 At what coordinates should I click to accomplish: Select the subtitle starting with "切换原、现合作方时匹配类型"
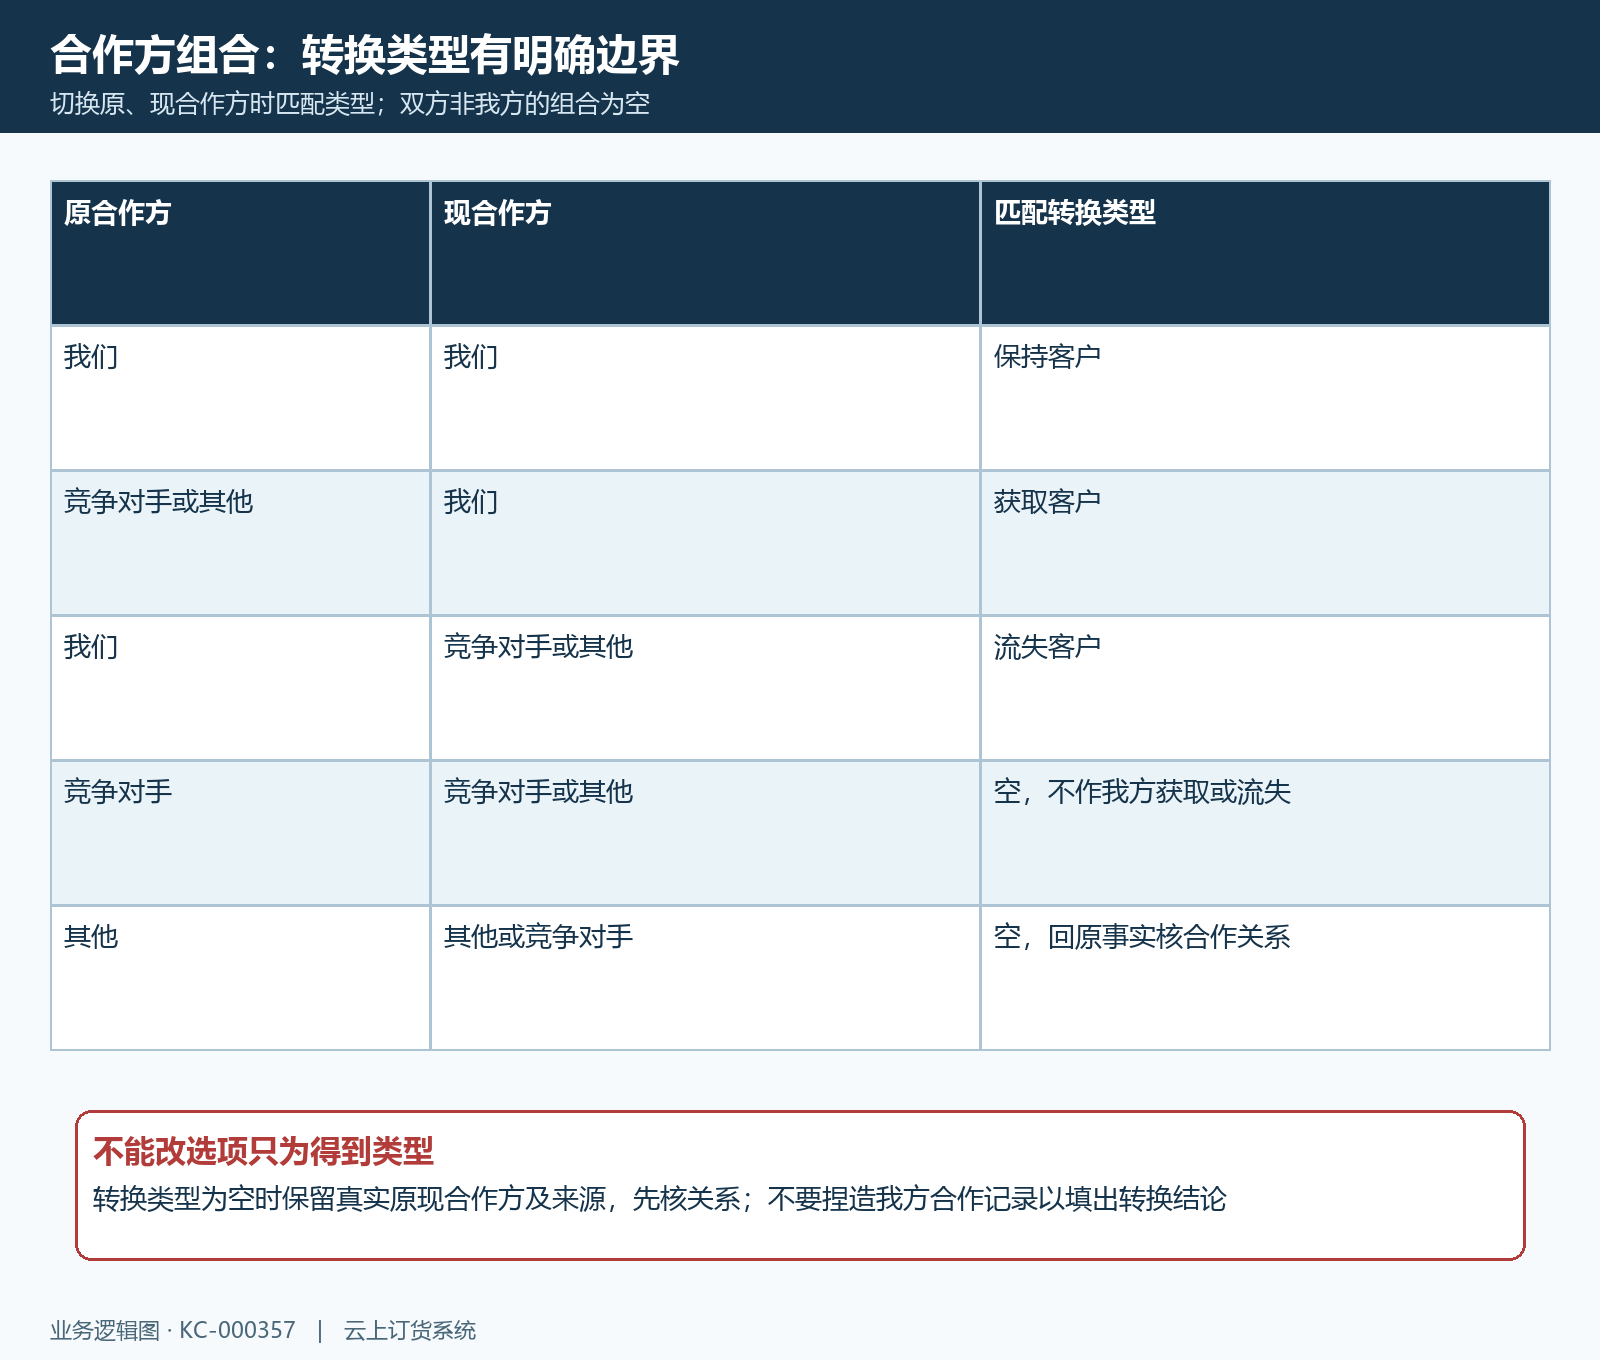[350, 104]
